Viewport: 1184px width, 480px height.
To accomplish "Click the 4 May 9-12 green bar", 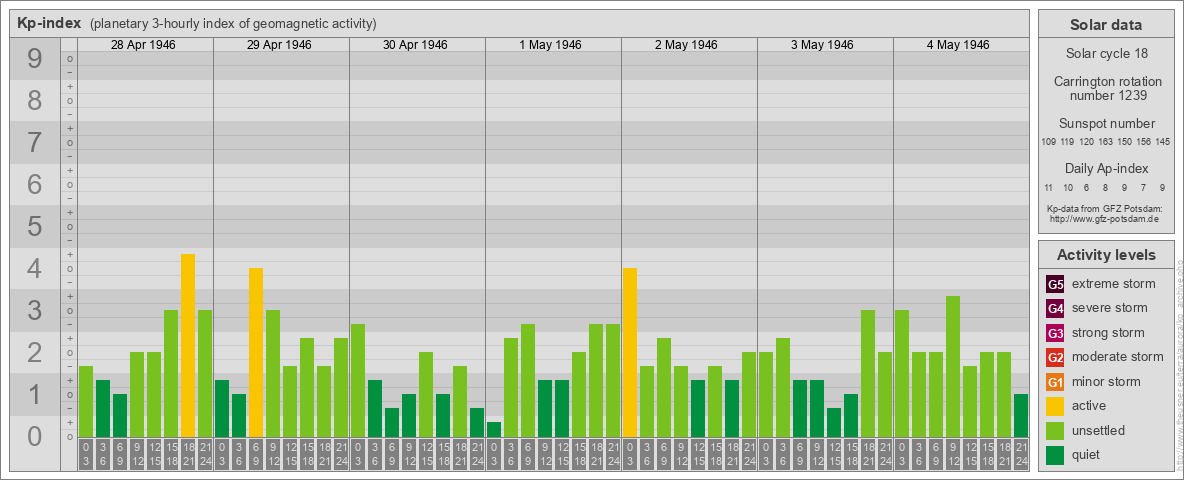I will [953, 367].
